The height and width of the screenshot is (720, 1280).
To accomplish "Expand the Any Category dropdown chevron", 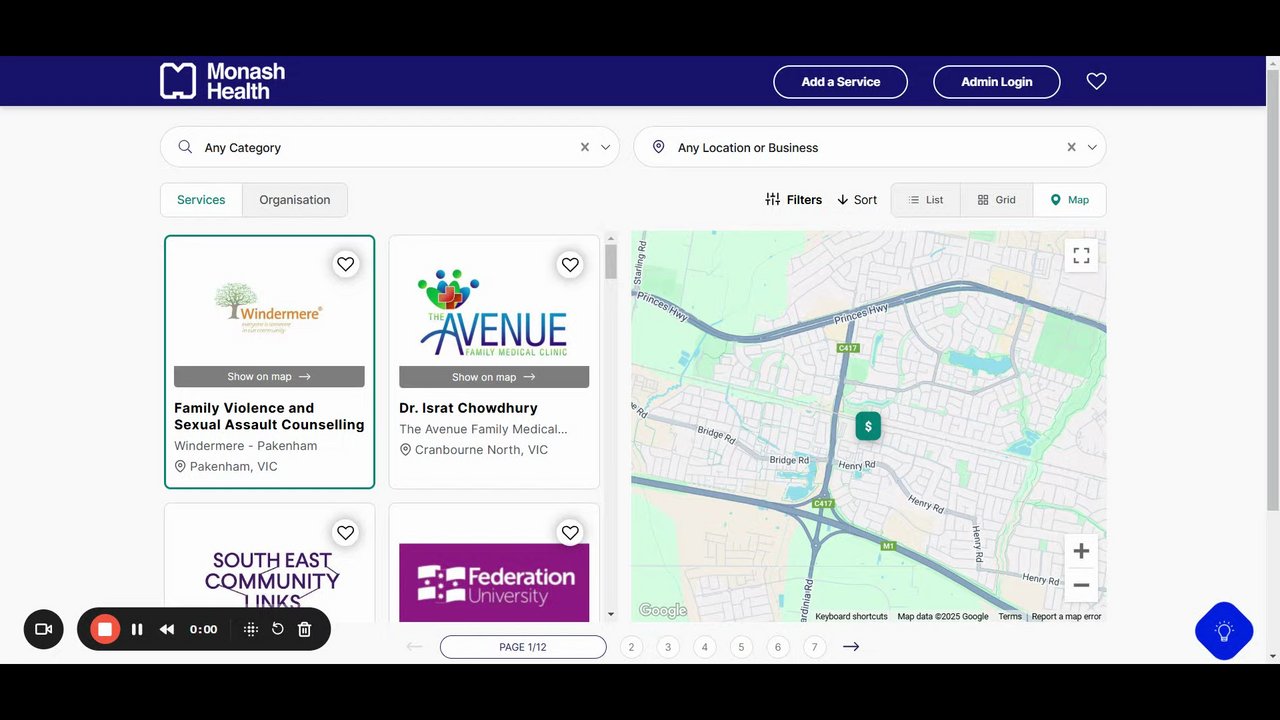I will (x=605, y=147).
